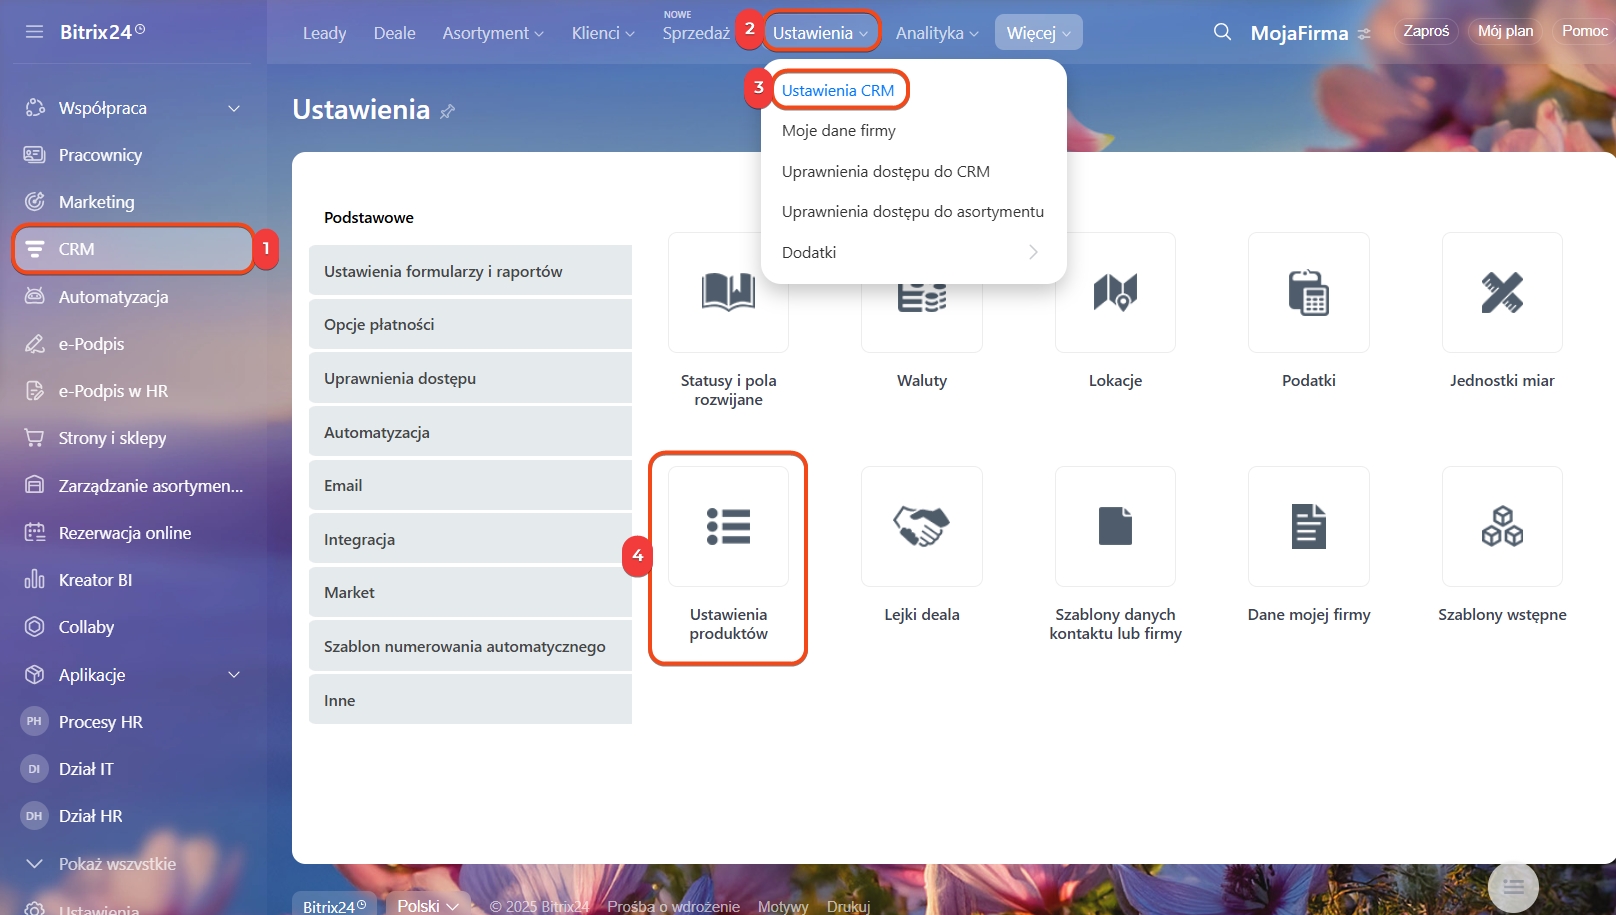Click the Szablony wstępne cubes icon

1501,526
